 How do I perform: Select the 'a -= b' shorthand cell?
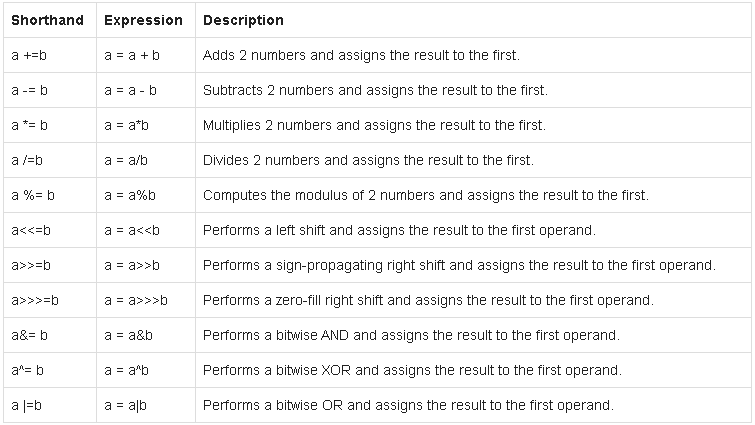point(30,90)
